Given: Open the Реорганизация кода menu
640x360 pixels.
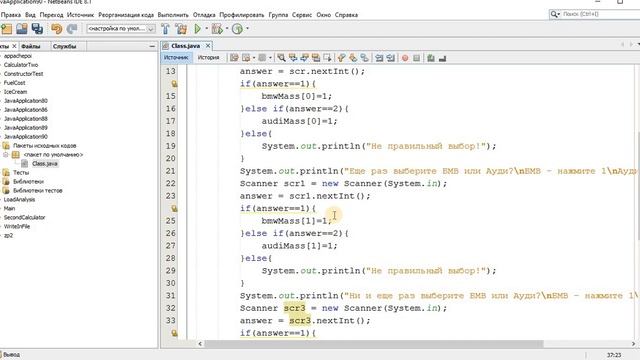Looking at the screenshot, I should [126, 15].
